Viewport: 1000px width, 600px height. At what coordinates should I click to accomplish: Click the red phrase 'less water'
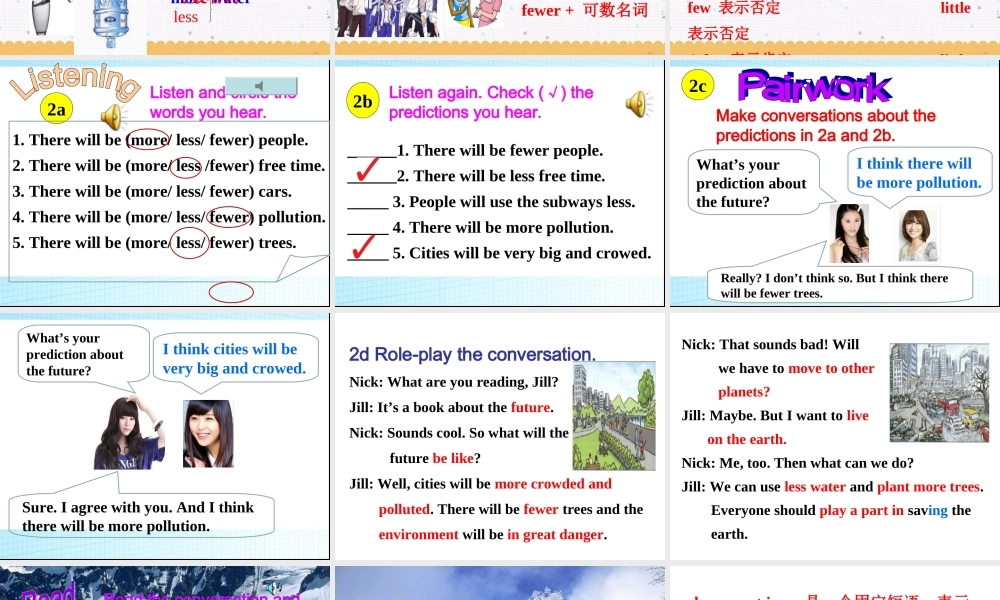pos(815,487)
